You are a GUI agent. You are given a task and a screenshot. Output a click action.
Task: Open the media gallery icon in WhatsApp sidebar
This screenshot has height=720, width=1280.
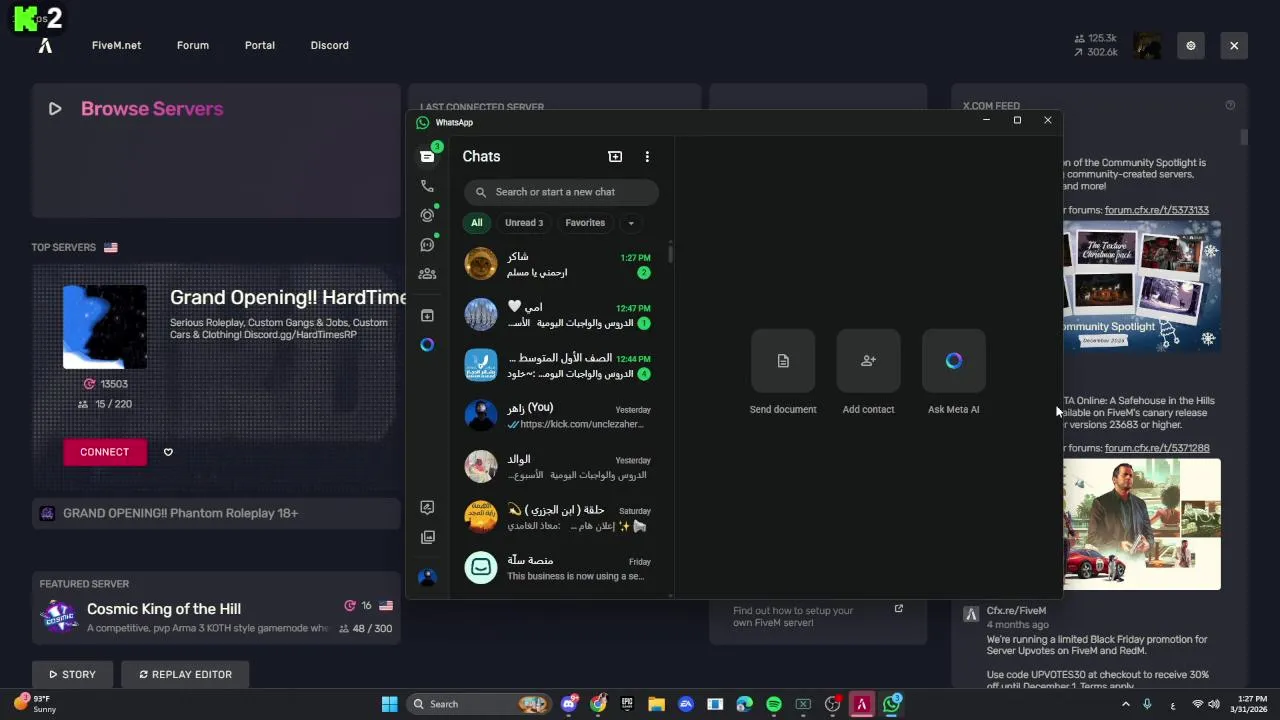pyautogui.click(x=427, y=537)
